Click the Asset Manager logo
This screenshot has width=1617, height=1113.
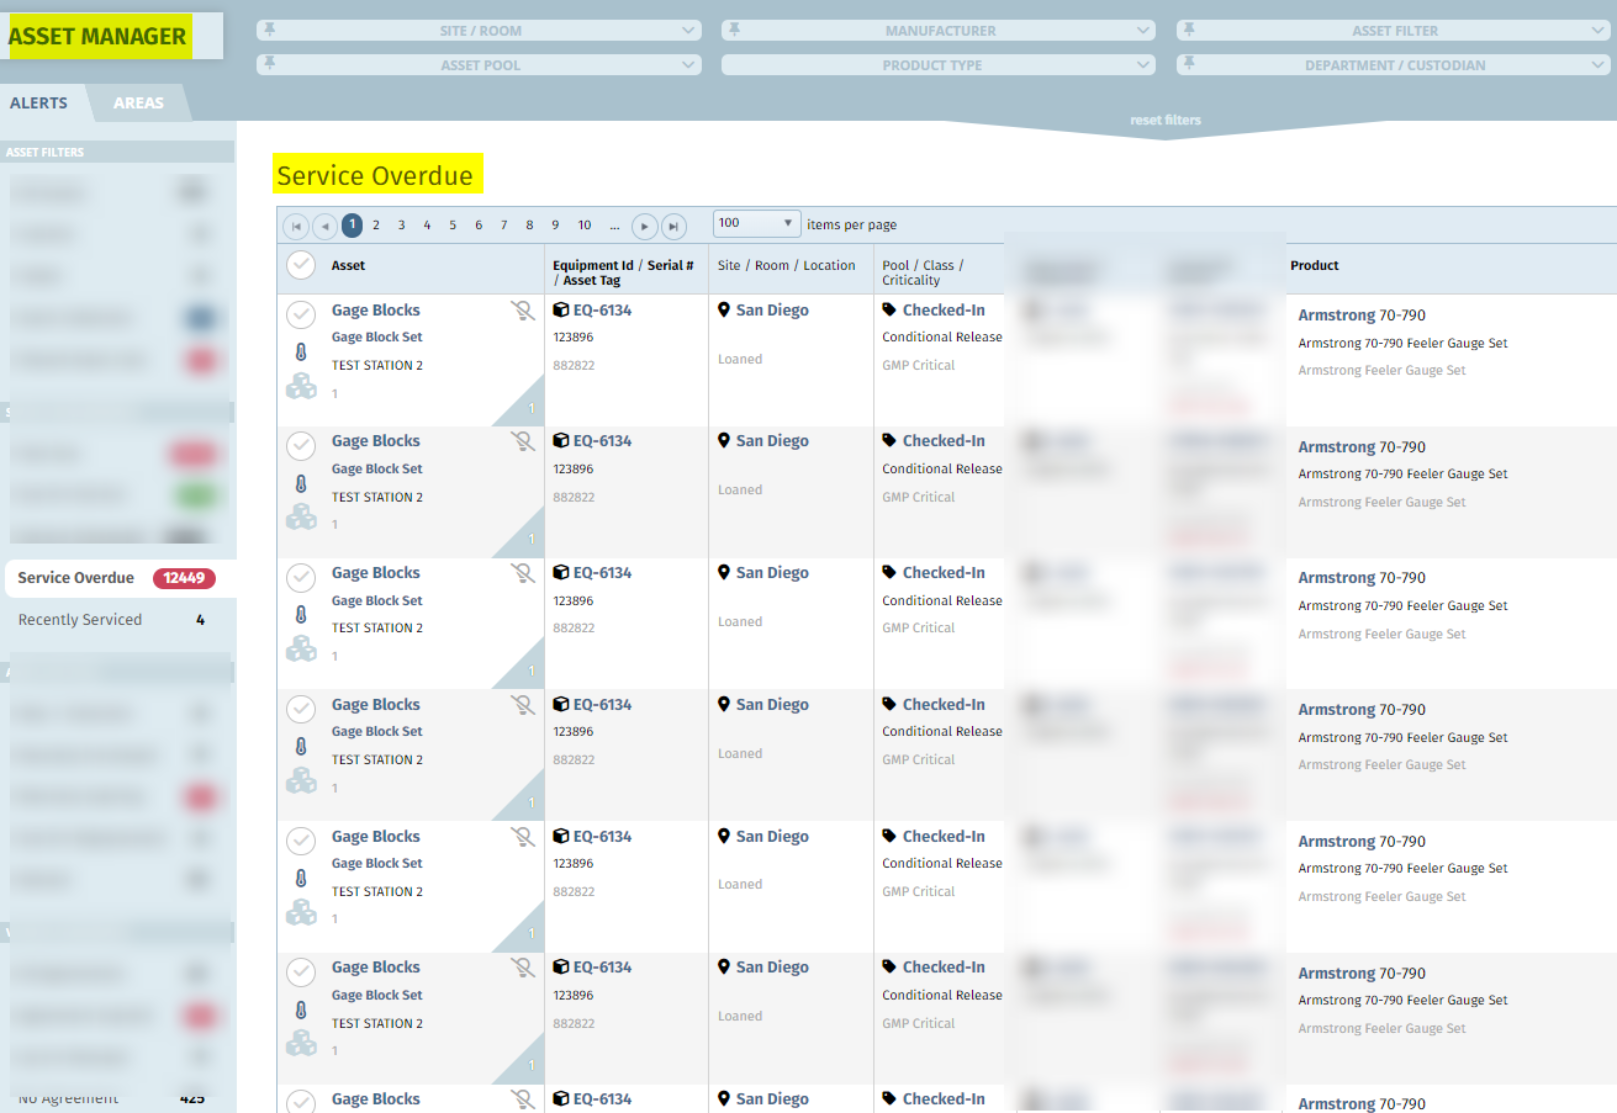click(97, 36)
